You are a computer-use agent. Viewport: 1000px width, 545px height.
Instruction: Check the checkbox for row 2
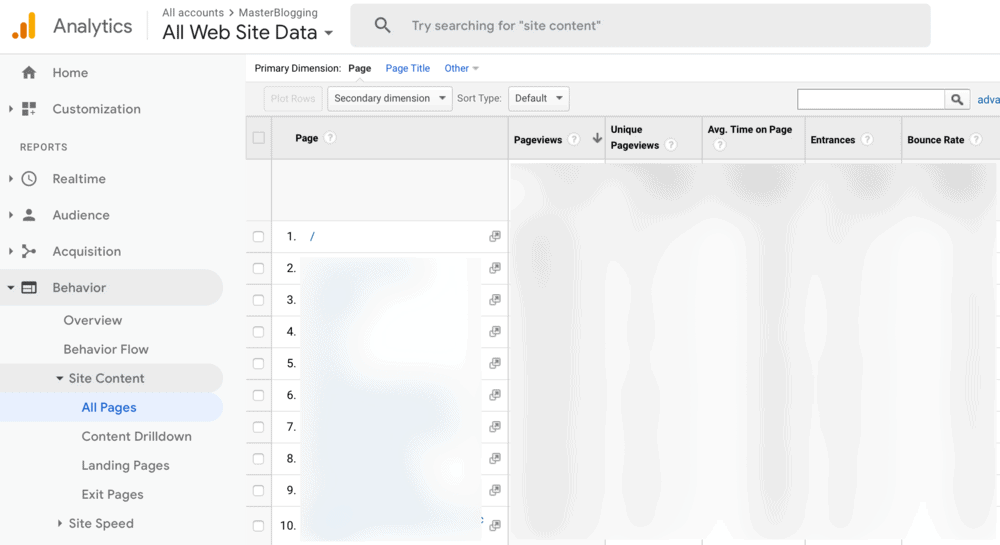click(x=258, y=268)
